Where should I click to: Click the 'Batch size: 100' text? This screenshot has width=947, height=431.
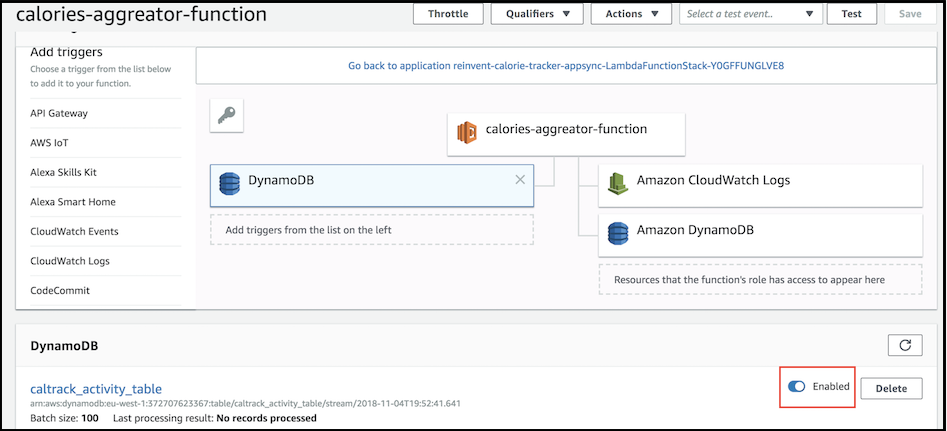(66, 418)
